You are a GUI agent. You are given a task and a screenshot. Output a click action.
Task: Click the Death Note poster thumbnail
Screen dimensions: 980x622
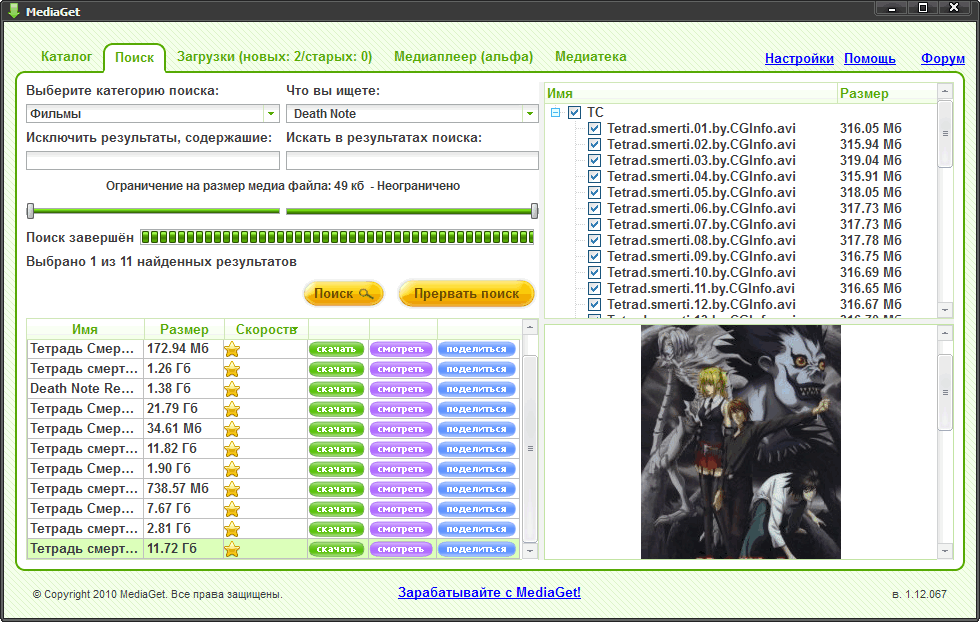point(741,442)
